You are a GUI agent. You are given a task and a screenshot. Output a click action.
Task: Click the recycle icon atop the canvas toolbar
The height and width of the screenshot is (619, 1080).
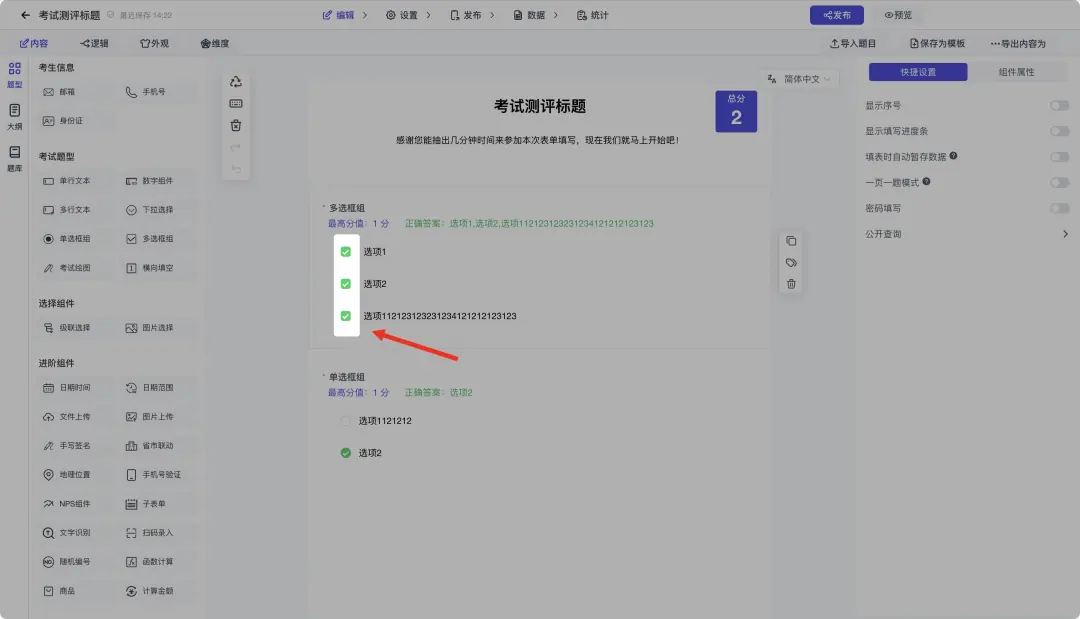pyautogui.click(x=236, y=82)
